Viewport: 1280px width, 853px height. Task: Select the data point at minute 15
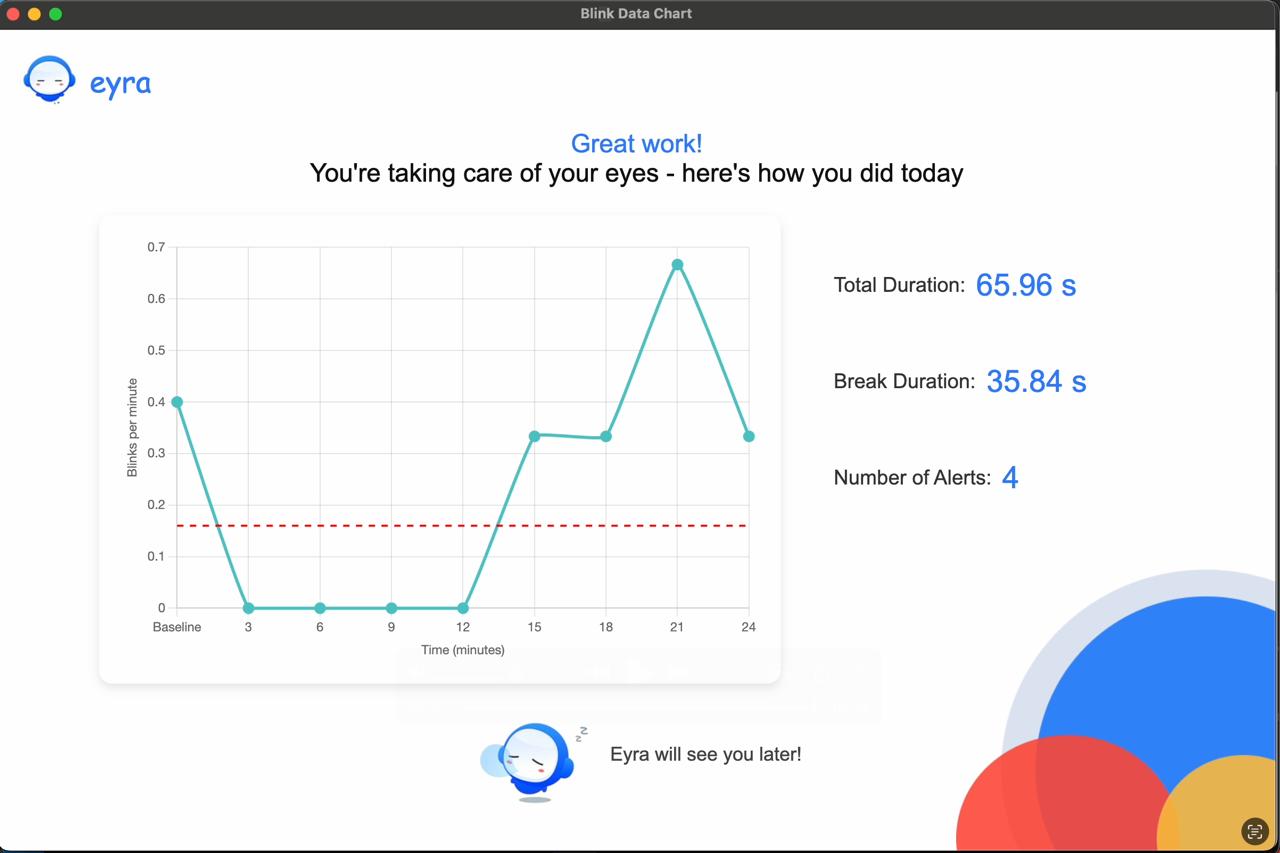click(534, 436)
